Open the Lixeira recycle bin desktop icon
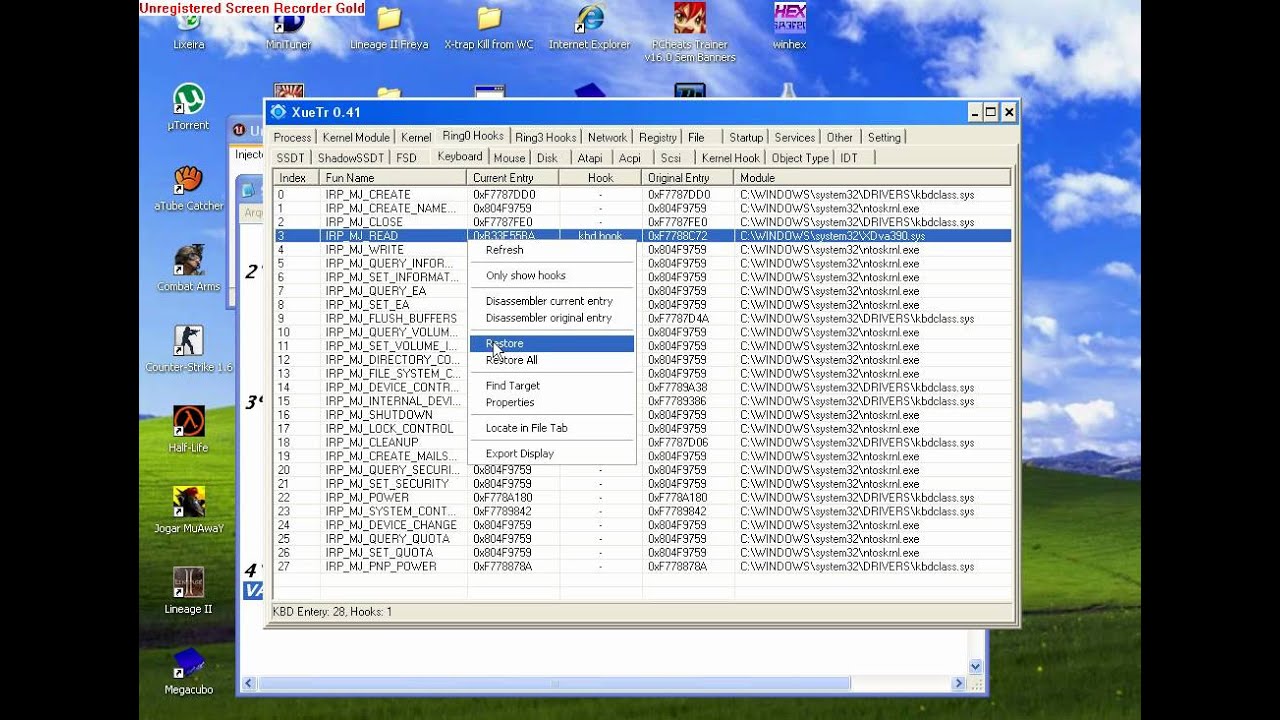The height and width of the screenshot is (720, 1280). tap(188, 28)
